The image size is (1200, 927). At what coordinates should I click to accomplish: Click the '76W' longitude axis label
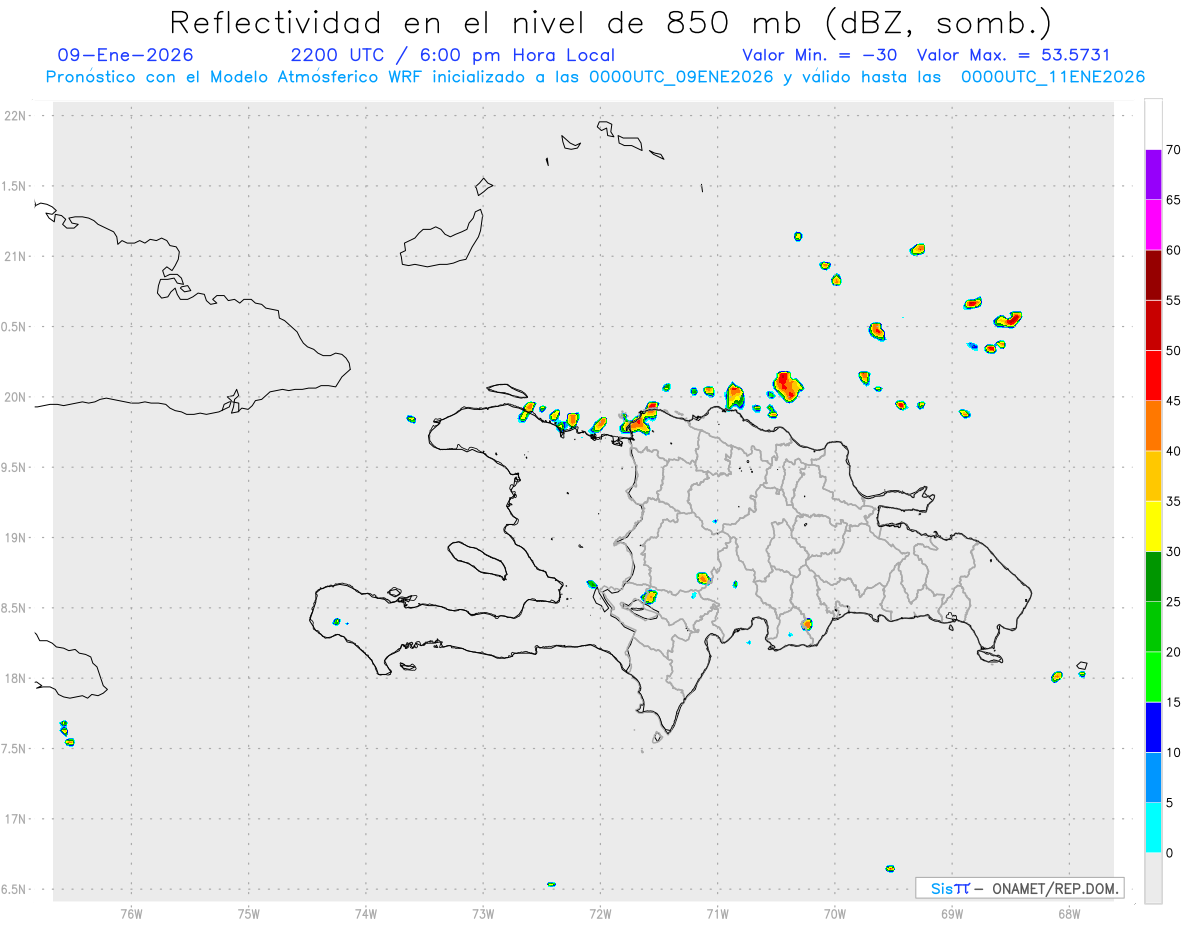pyautogui.click(x=131, y=914)
